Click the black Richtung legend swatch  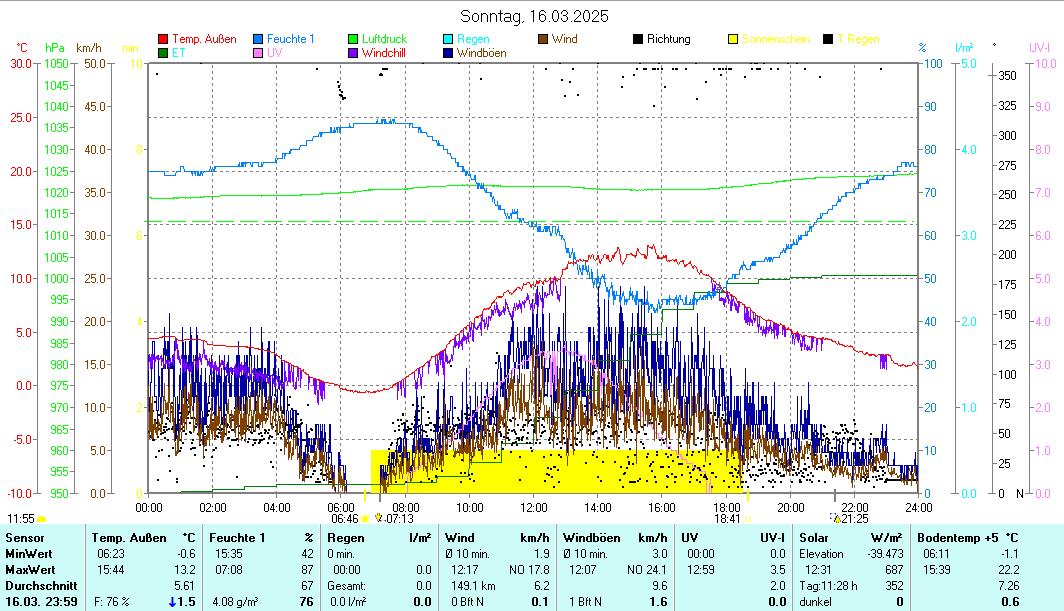(638, 39)
